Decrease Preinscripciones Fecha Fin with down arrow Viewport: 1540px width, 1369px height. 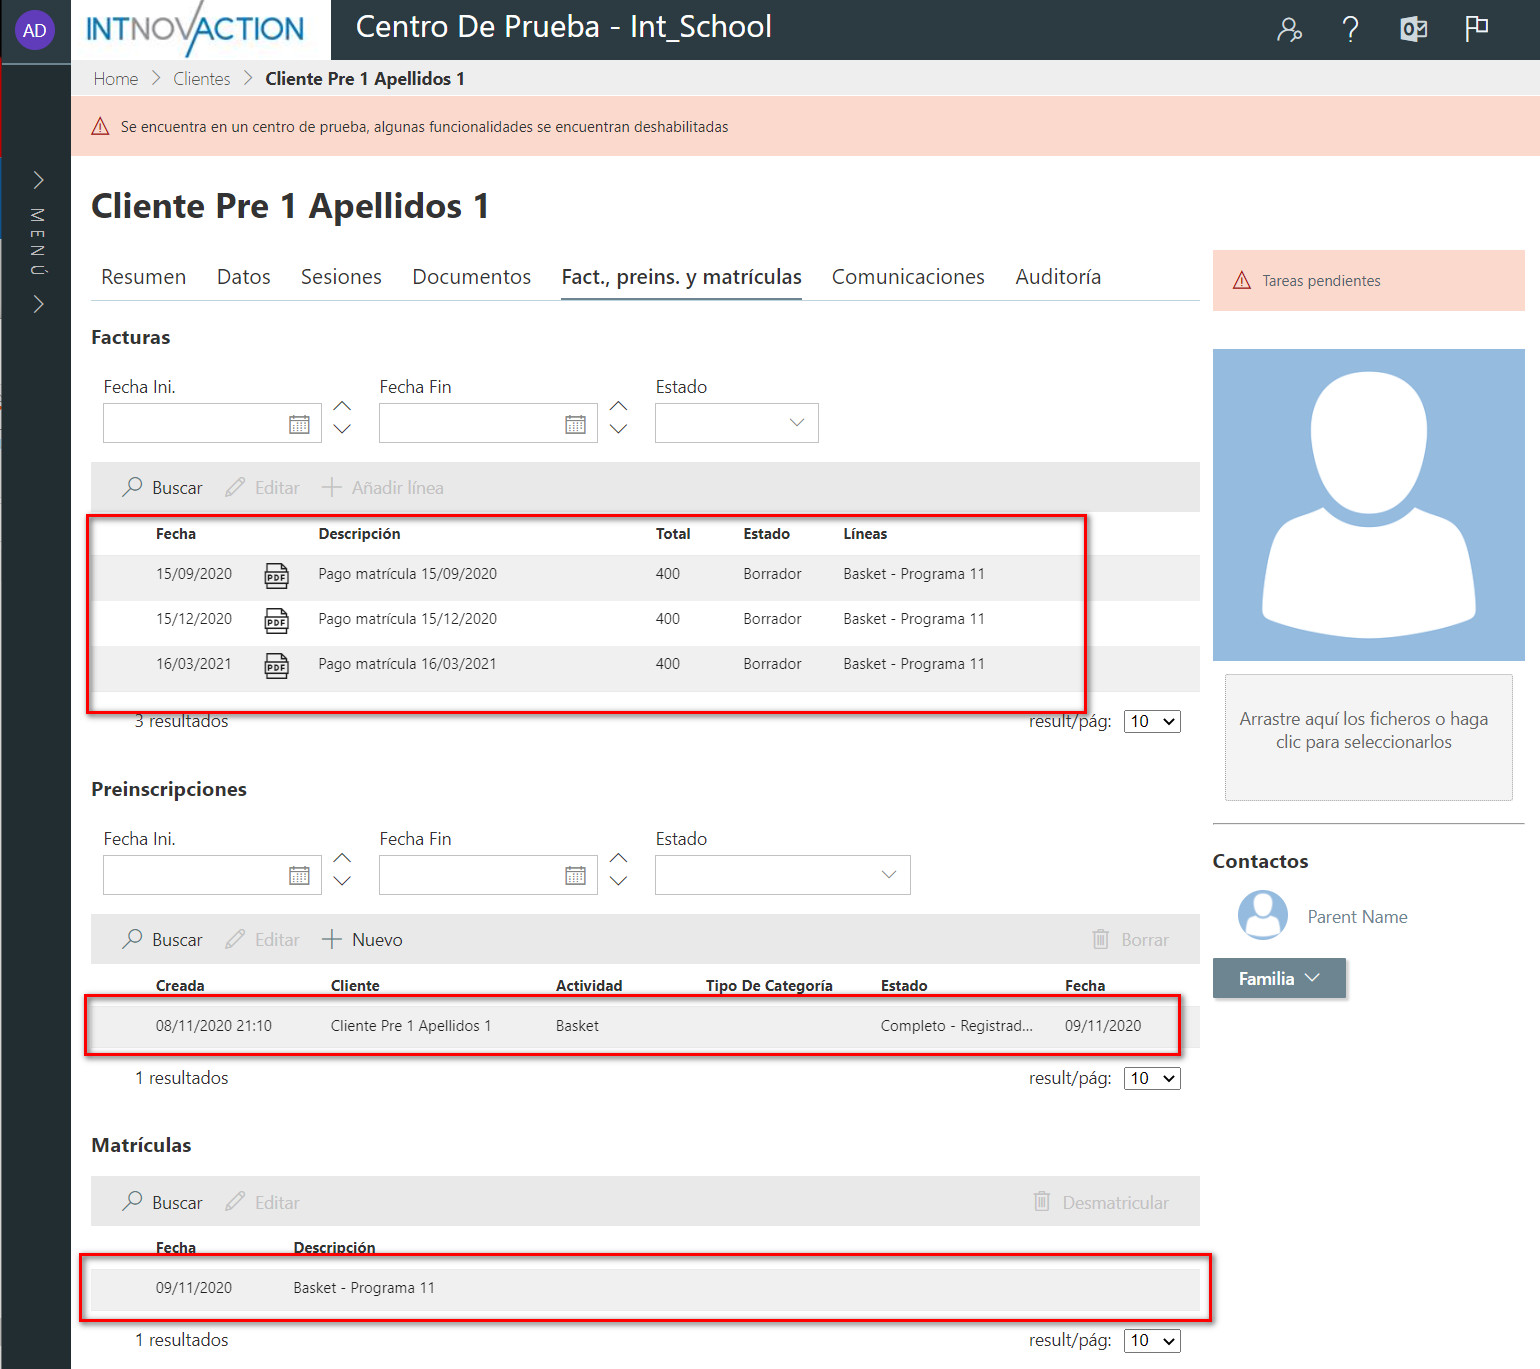[618, 881]
